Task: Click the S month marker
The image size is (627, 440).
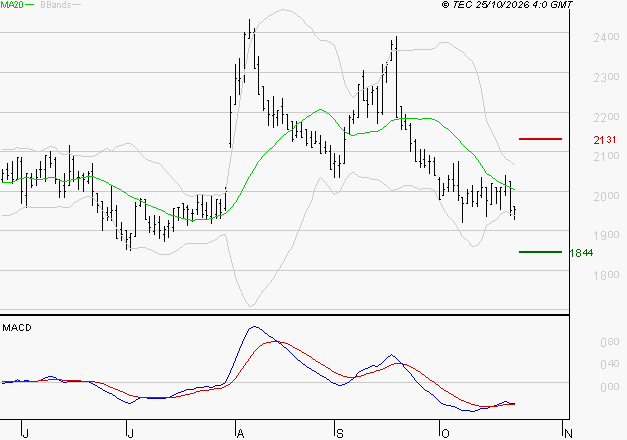Action: coord(339,433)
